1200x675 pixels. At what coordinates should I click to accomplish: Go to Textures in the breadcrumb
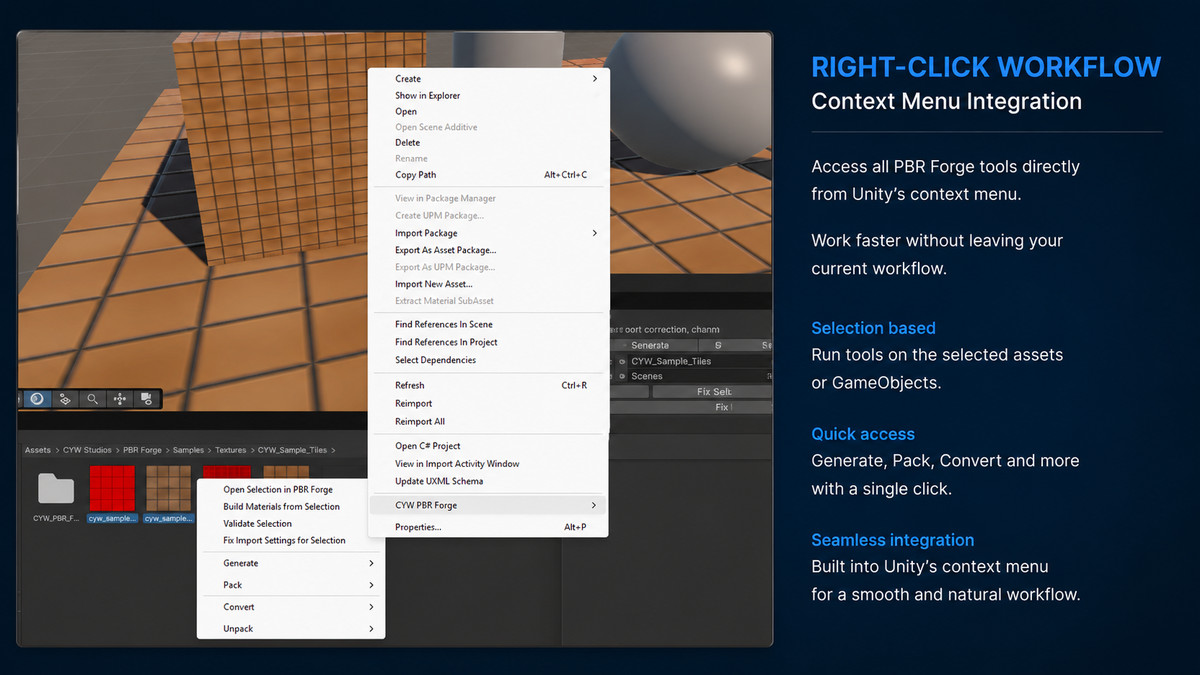click(x=230, y=450)
